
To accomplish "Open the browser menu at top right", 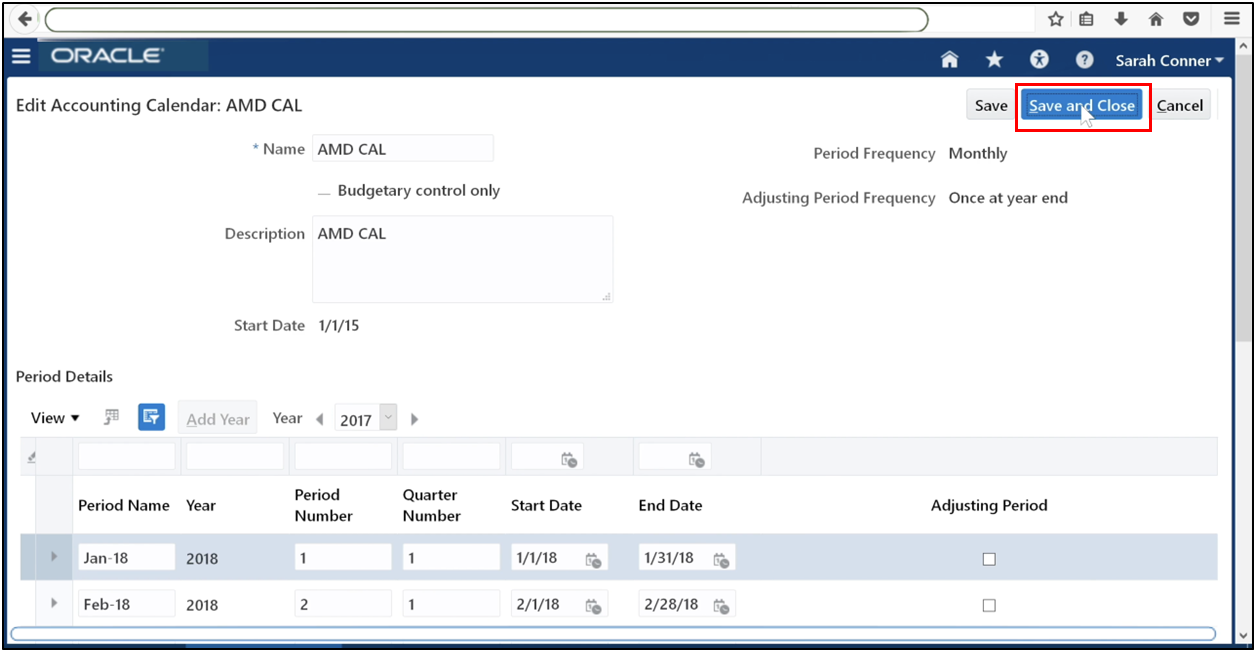I will (x=1230, y=18).
